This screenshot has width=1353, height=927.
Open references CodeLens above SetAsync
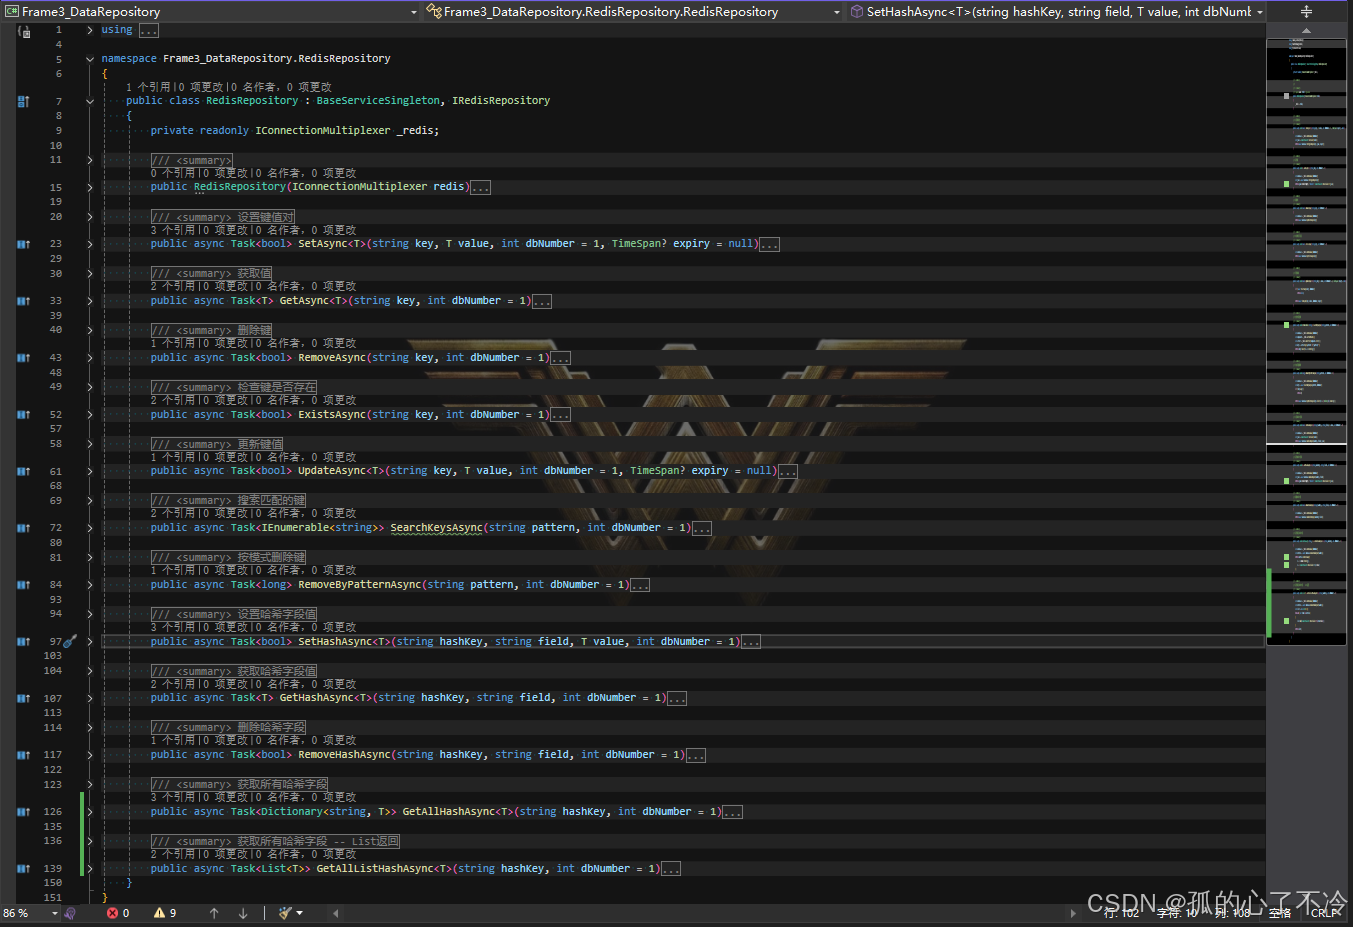pyautogui.click(x=173, y=230)
